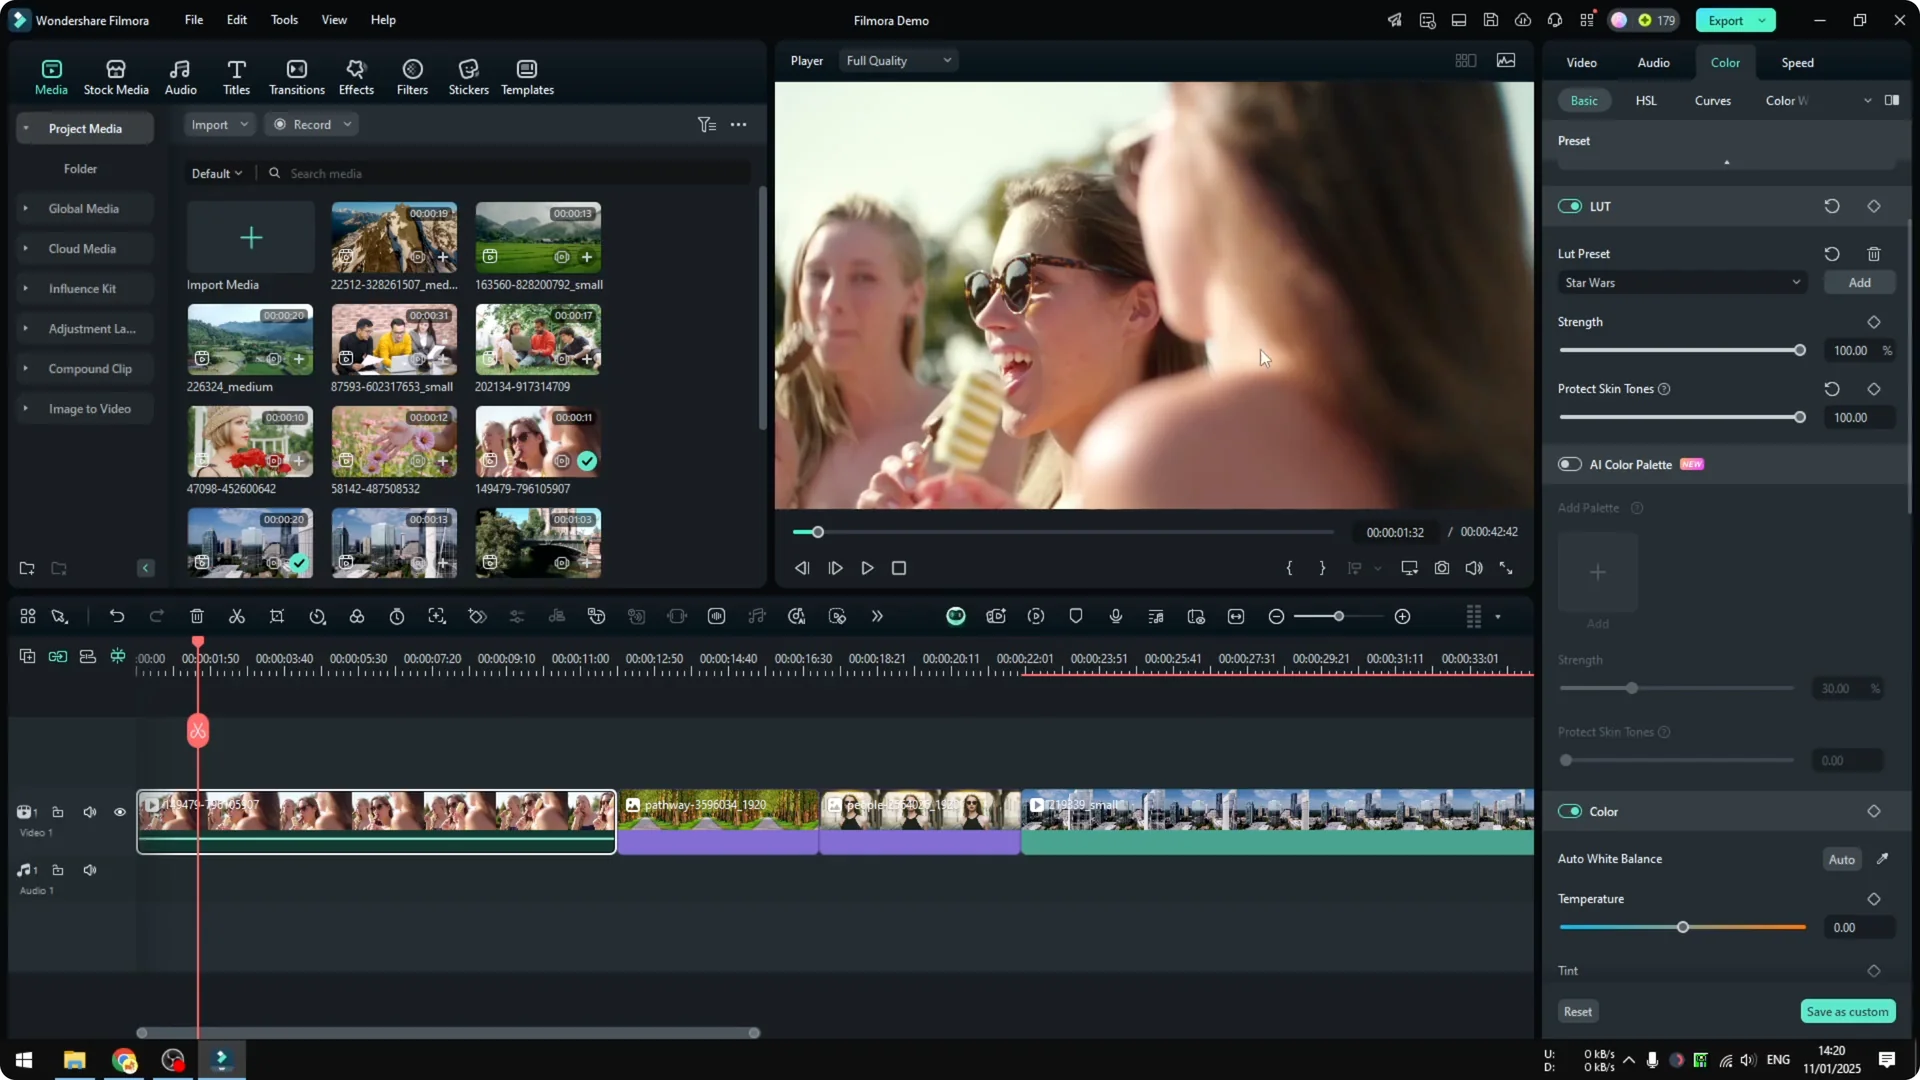Screen dimensions: 1920x1080
Task: Open the Export options arrow
Action: click(x=1762, y=20)
